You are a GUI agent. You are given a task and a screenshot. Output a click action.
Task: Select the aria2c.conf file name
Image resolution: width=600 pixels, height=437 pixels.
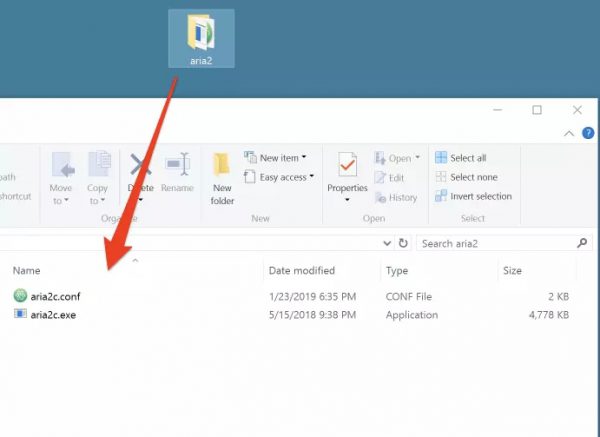55,296
